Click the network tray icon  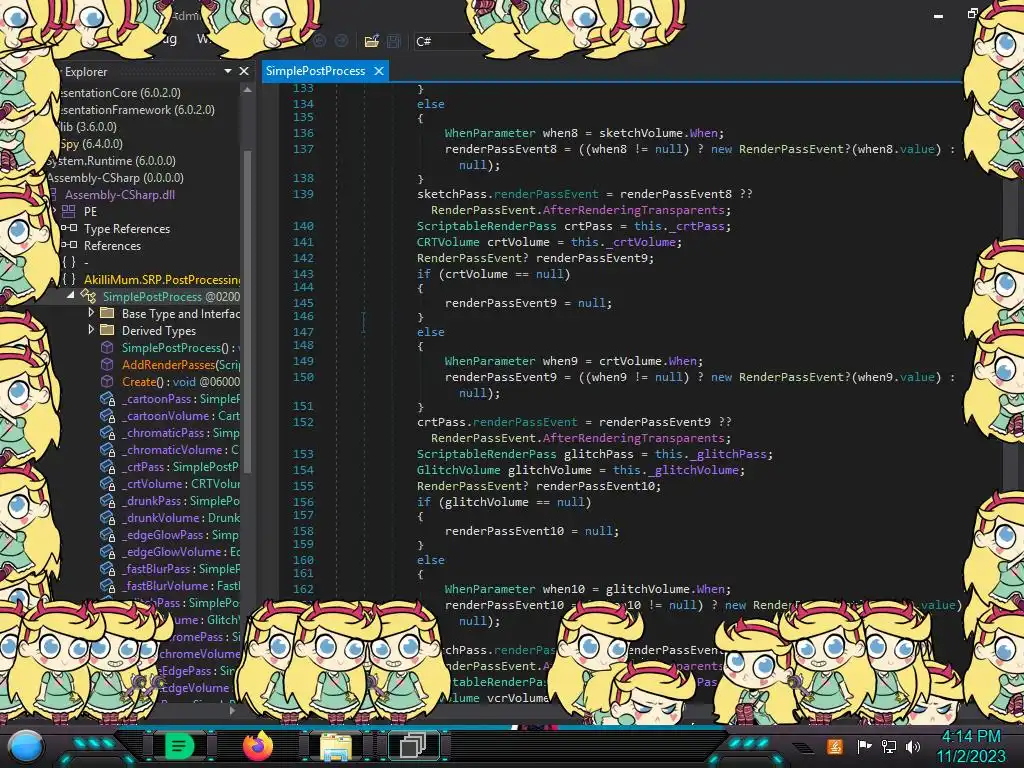(889, 746)
